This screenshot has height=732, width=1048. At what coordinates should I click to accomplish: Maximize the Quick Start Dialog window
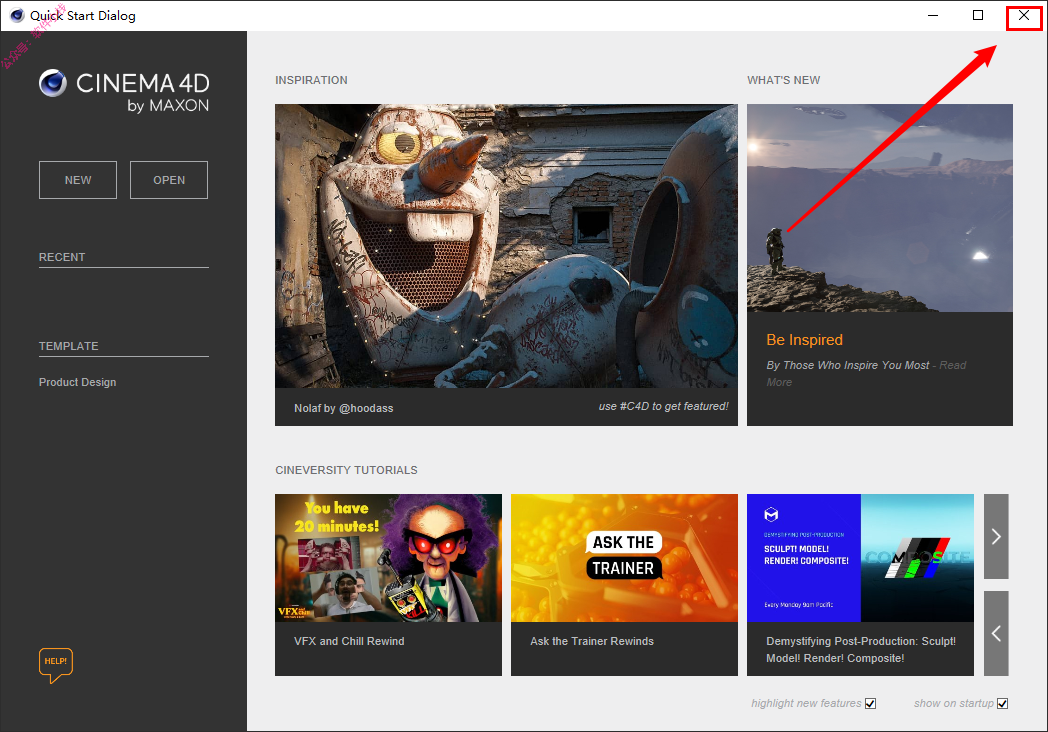[x=978, y=15]
